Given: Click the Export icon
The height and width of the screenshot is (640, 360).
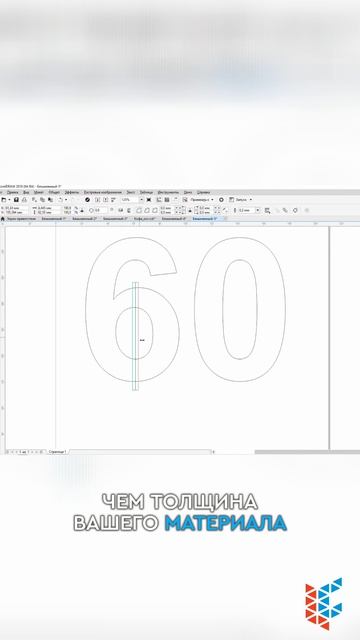Looking at the screenshot, I should [x=105, y=200].
